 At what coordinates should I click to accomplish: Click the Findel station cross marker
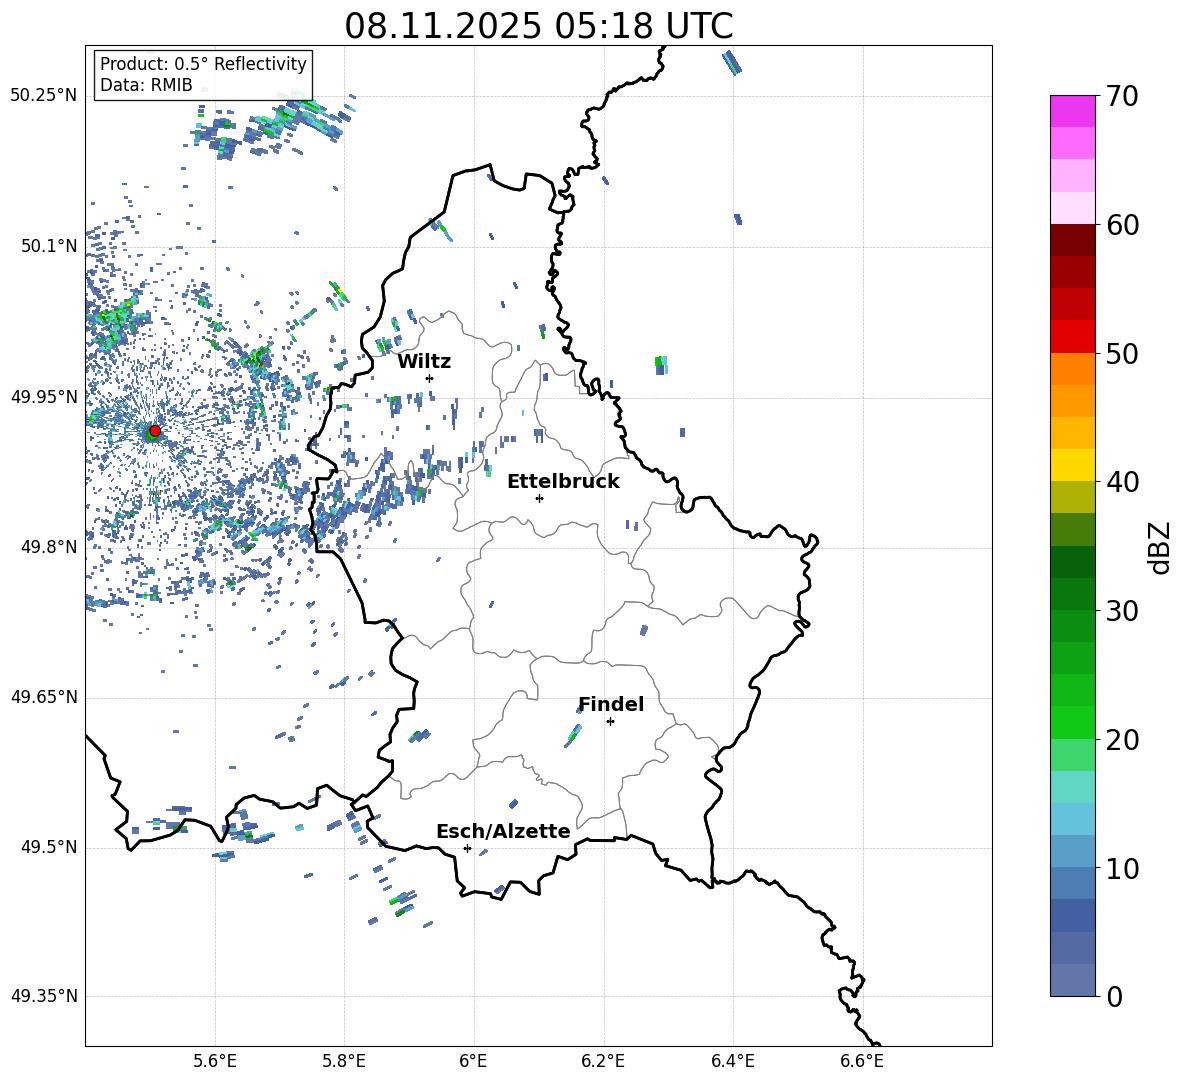pos(610,721)
